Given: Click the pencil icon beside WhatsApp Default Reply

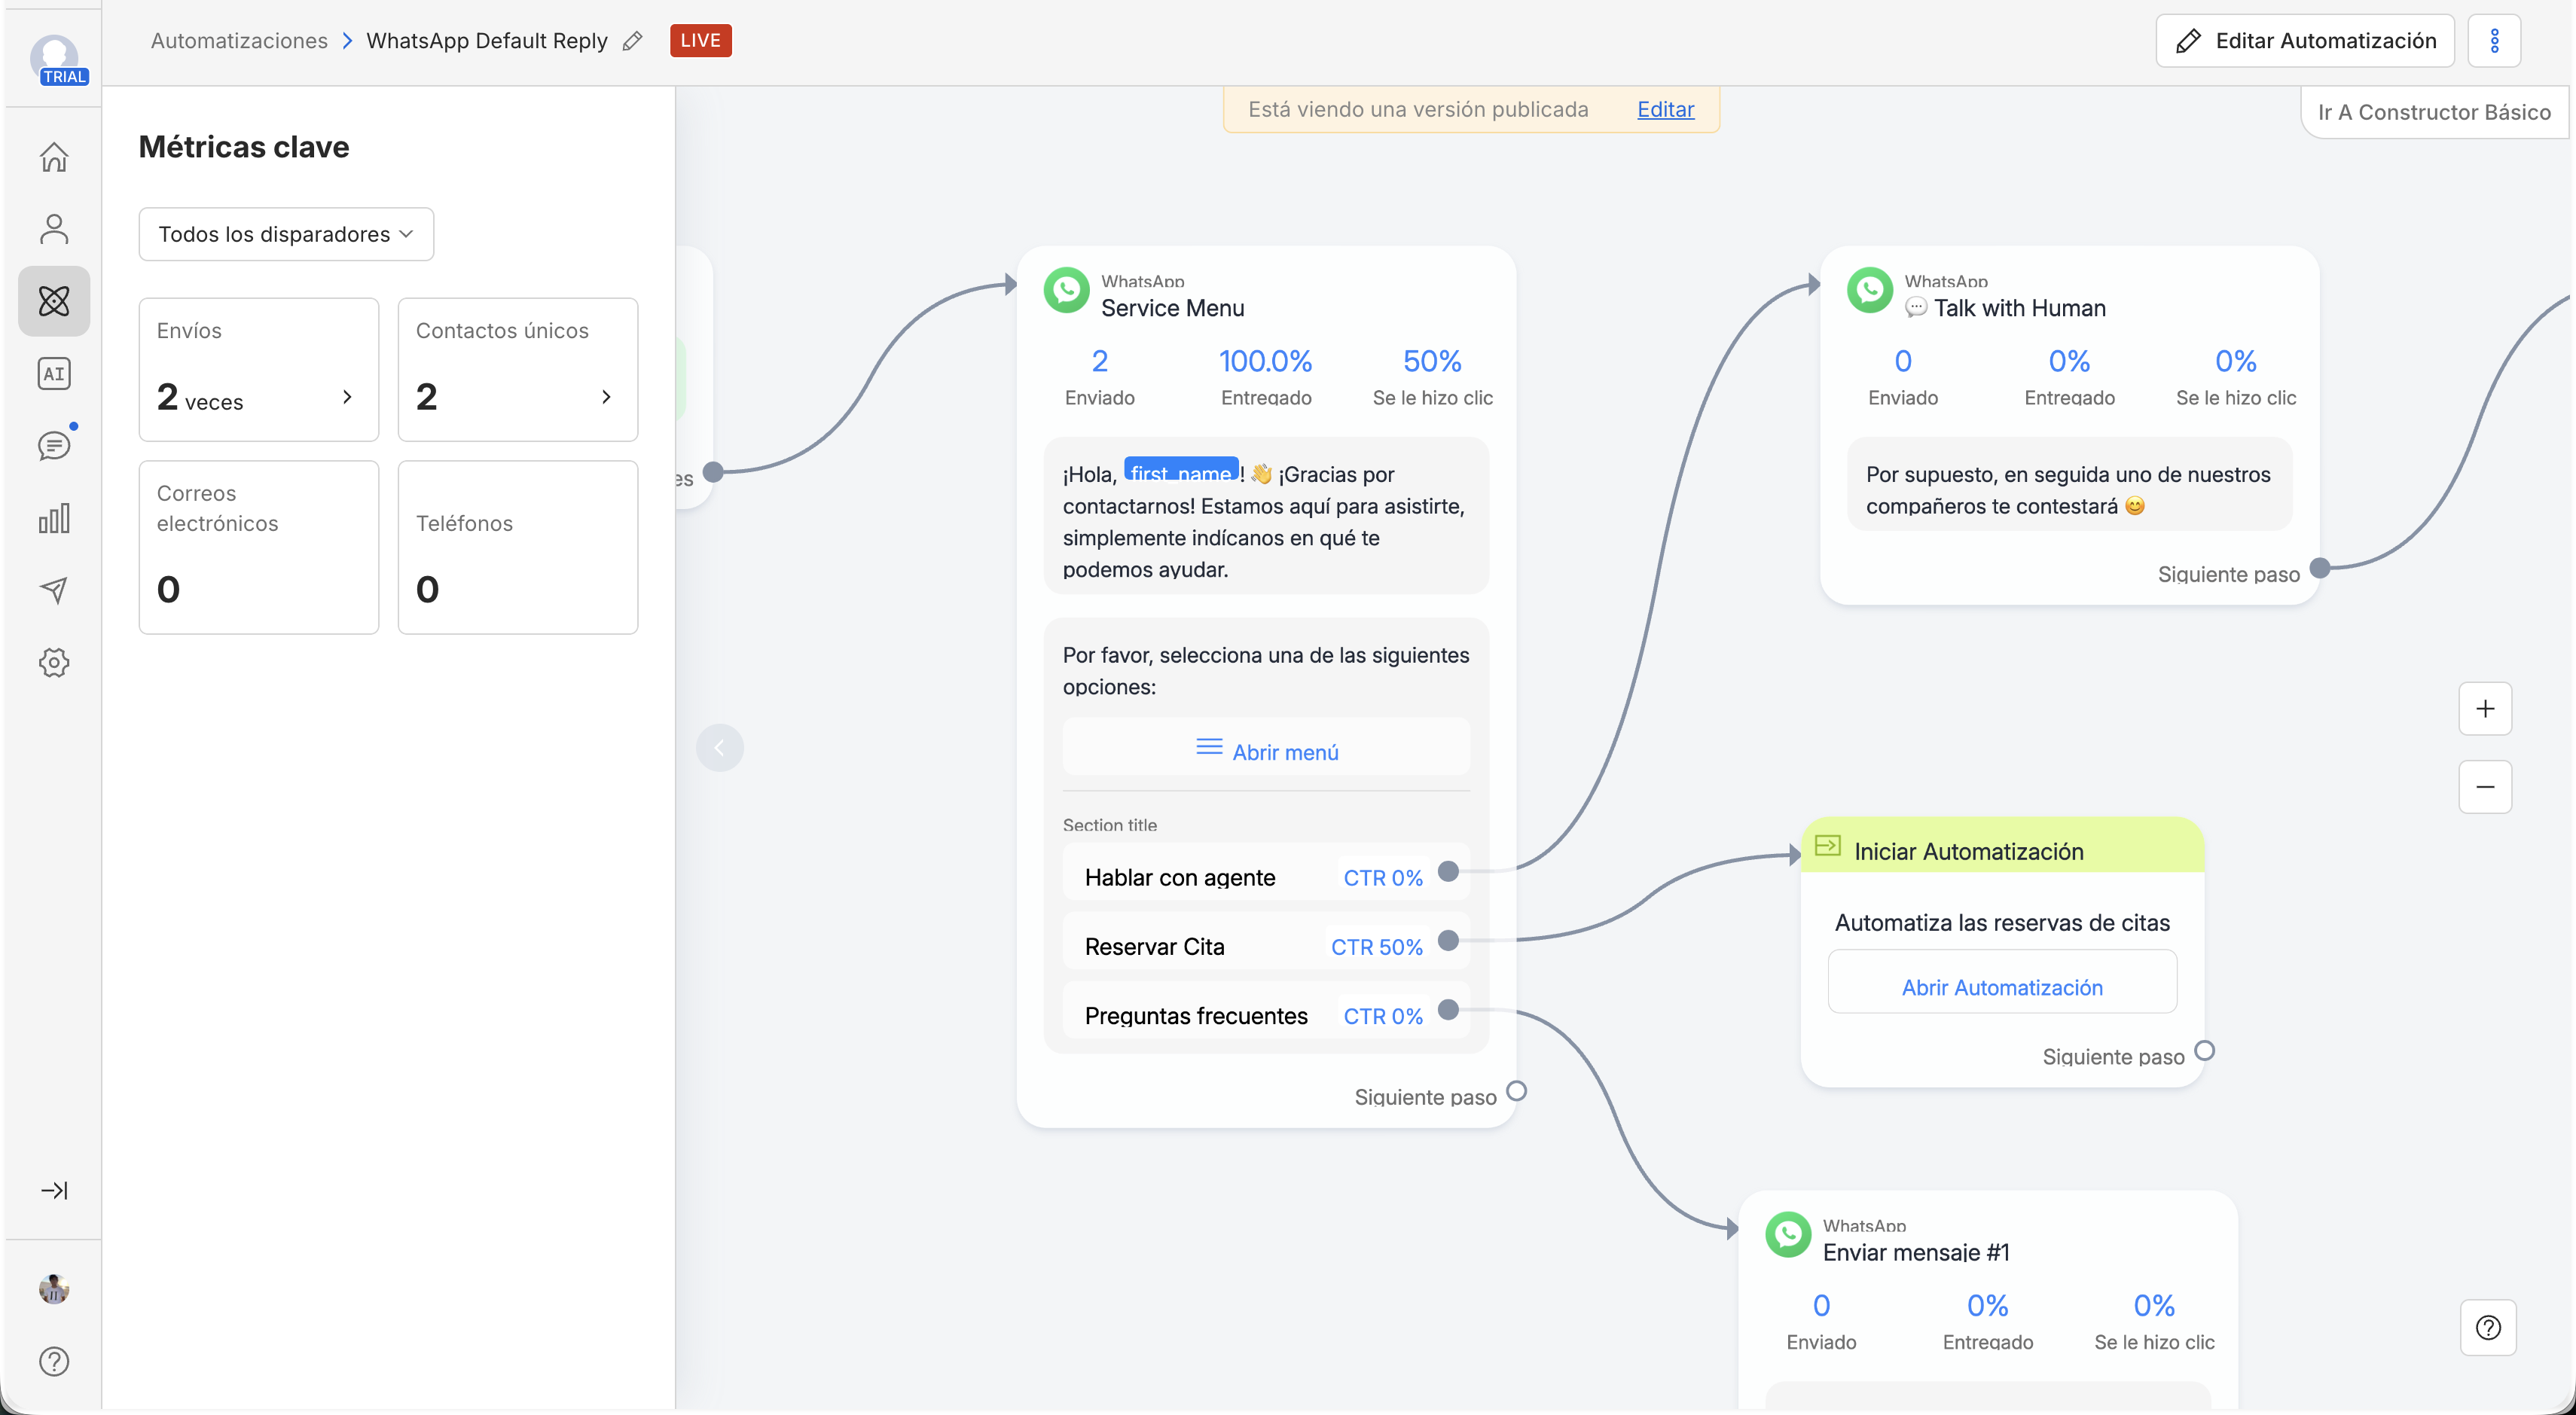Looking at the screenshot, I should [x=632, y=41].
